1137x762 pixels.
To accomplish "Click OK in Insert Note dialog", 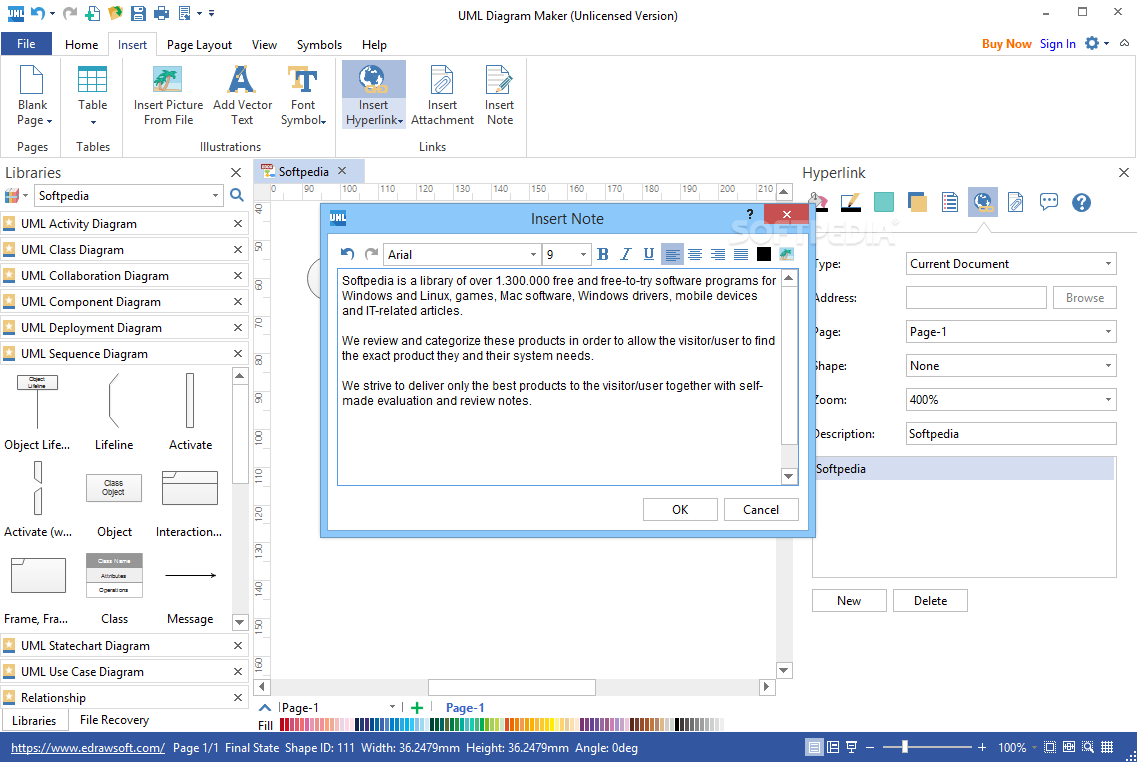I will point(680,510).
